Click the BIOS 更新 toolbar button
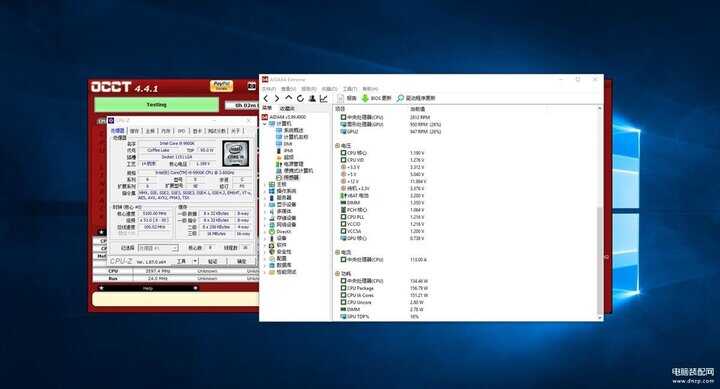Screen dimensions: 720x389 [376, 98]
